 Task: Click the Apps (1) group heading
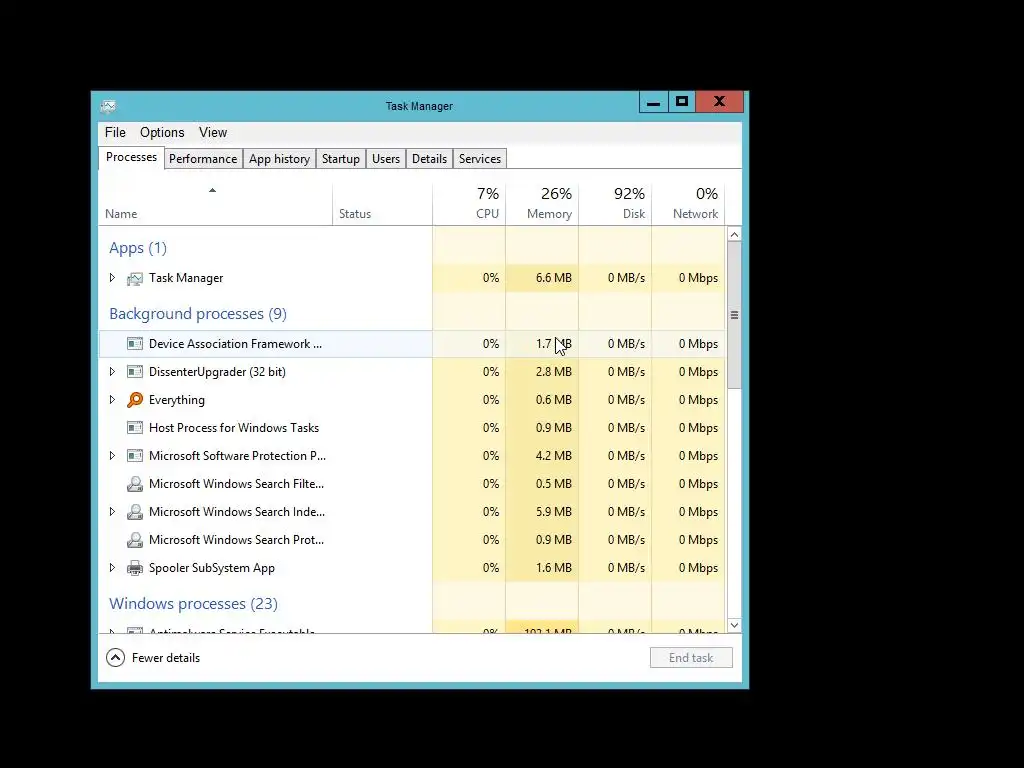pos(138,248)
